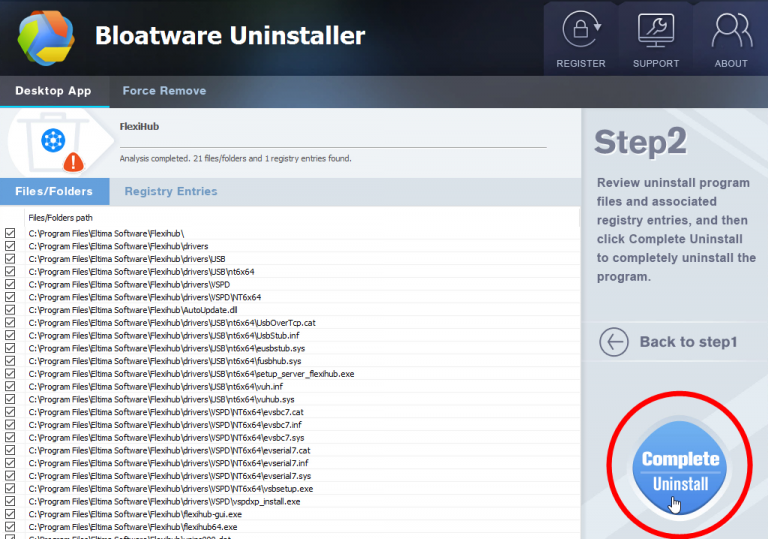Click the Bloatware Uninstaller logo

click(x=46, y=37)
